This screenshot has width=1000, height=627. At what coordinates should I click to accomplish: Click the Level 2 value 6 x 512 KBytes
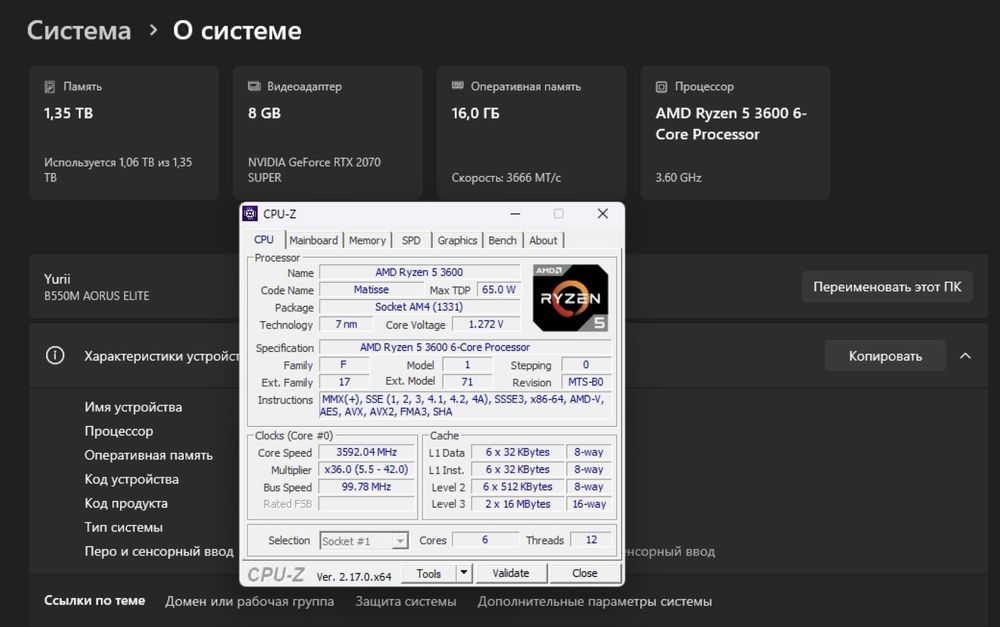coord(517,487)
